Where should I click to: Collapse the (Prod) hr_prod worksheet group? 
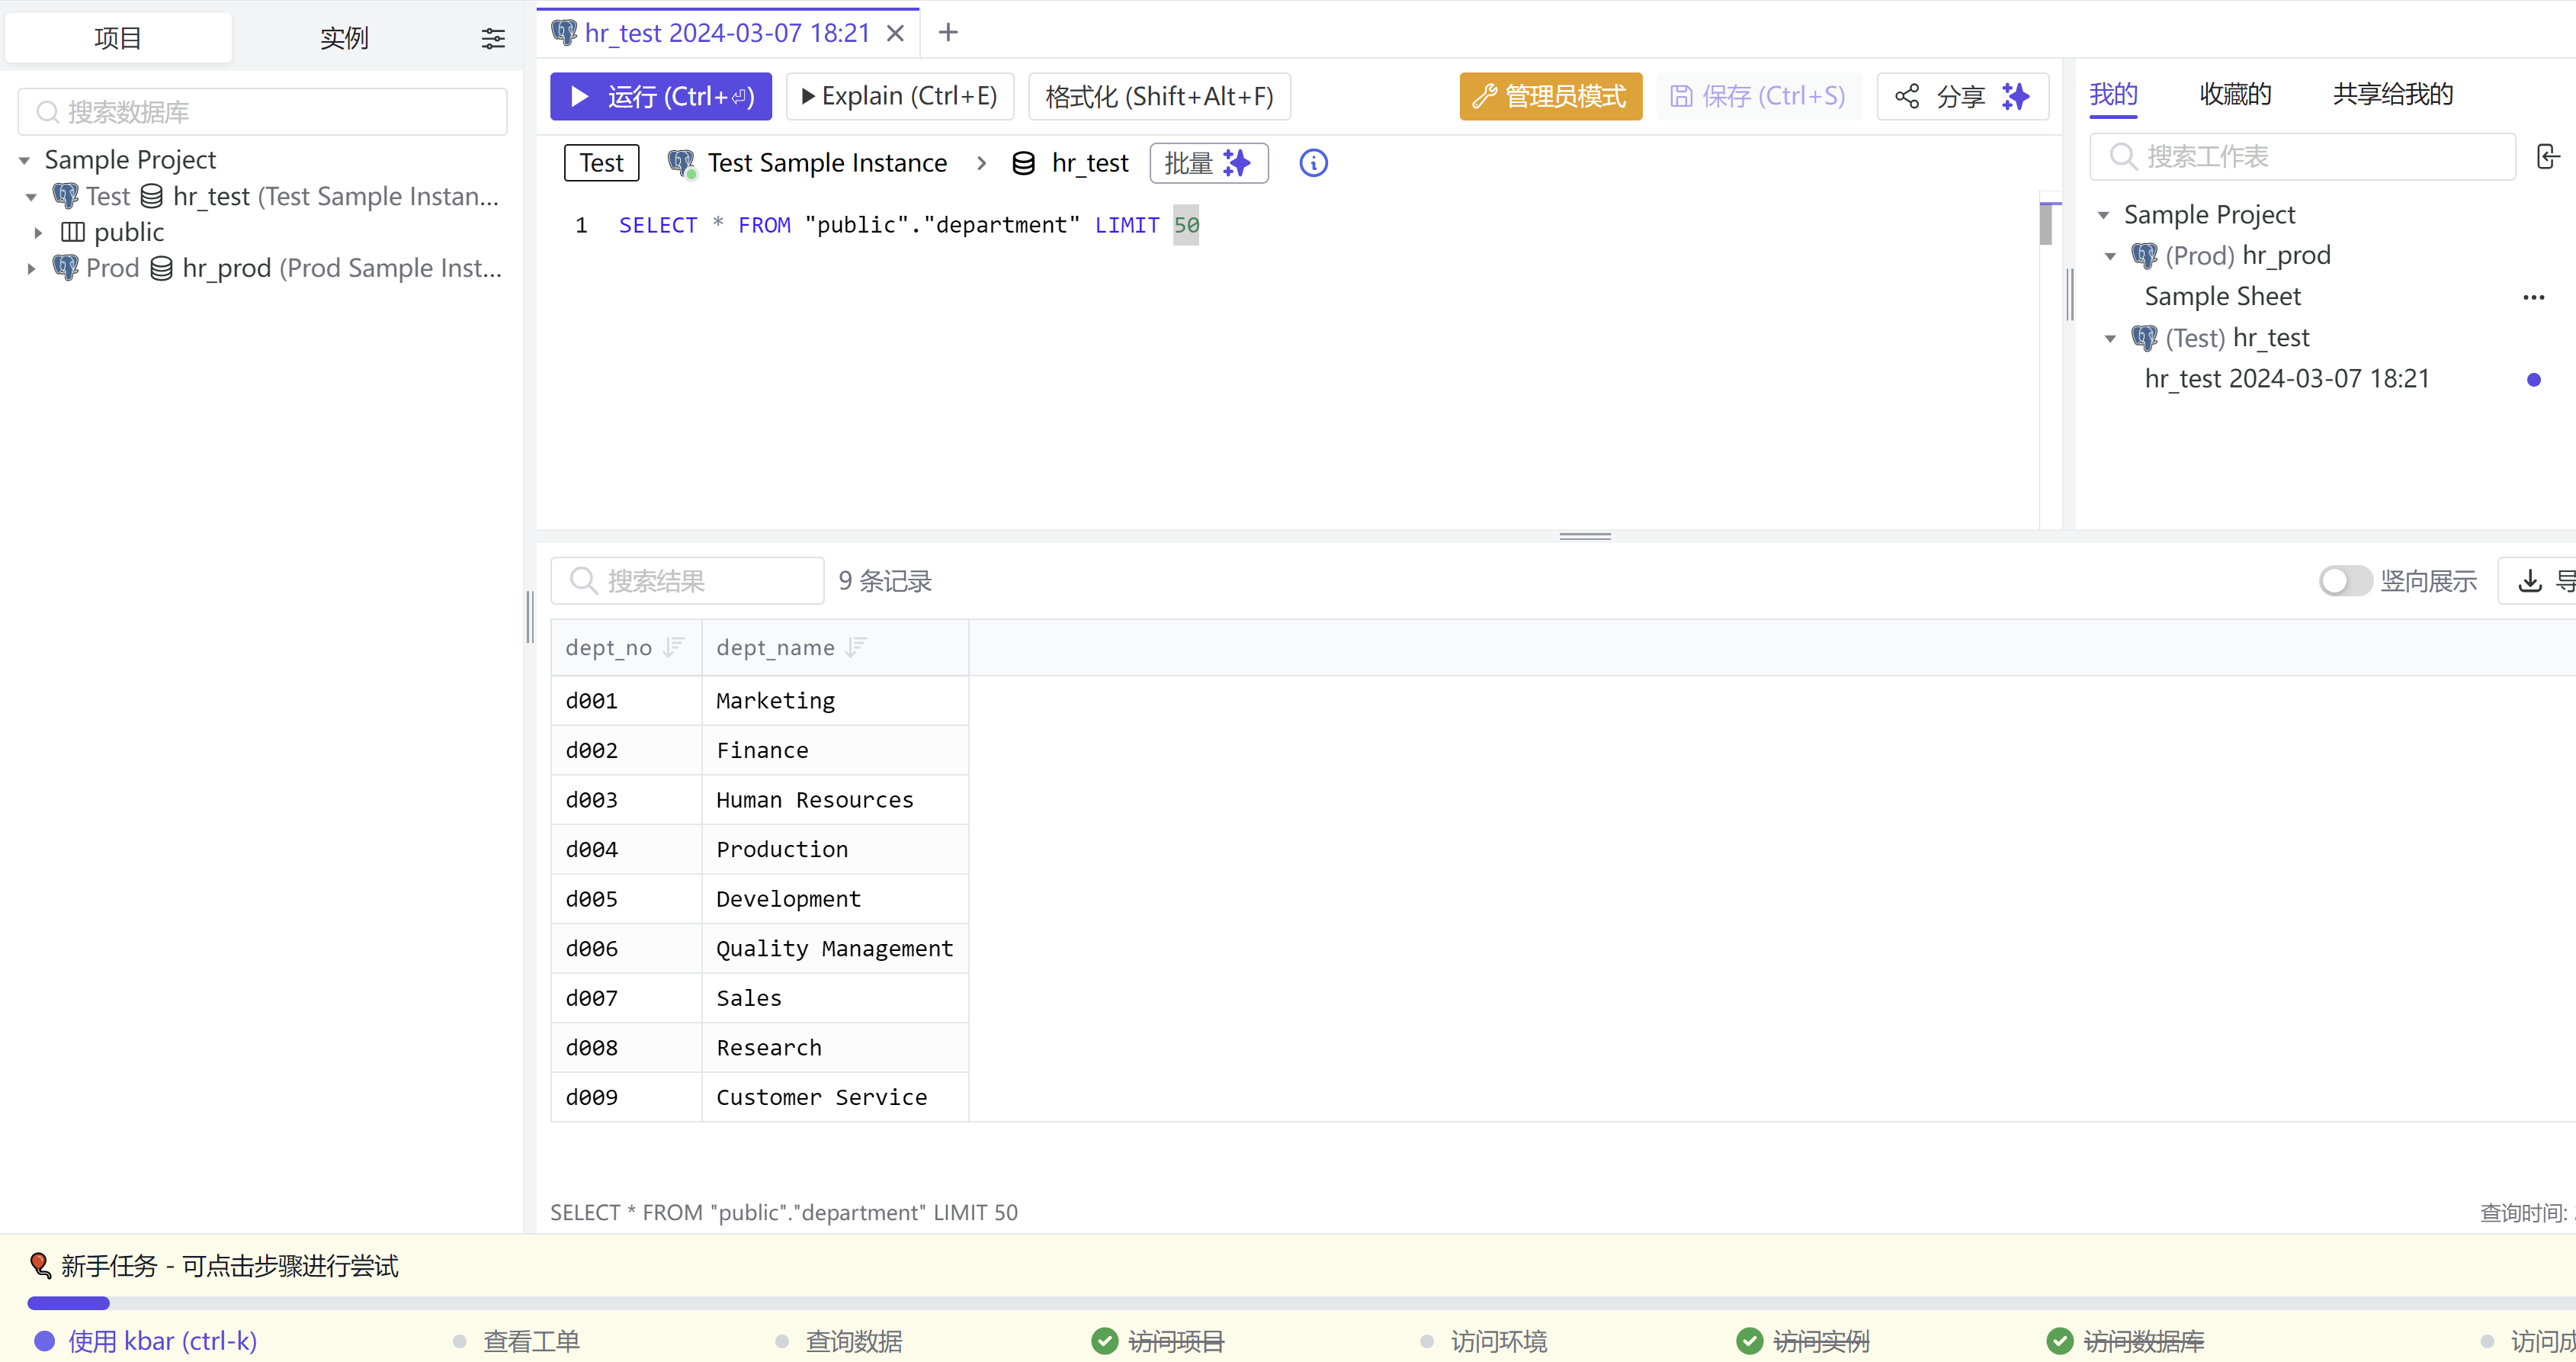(x=2110, y=256)
